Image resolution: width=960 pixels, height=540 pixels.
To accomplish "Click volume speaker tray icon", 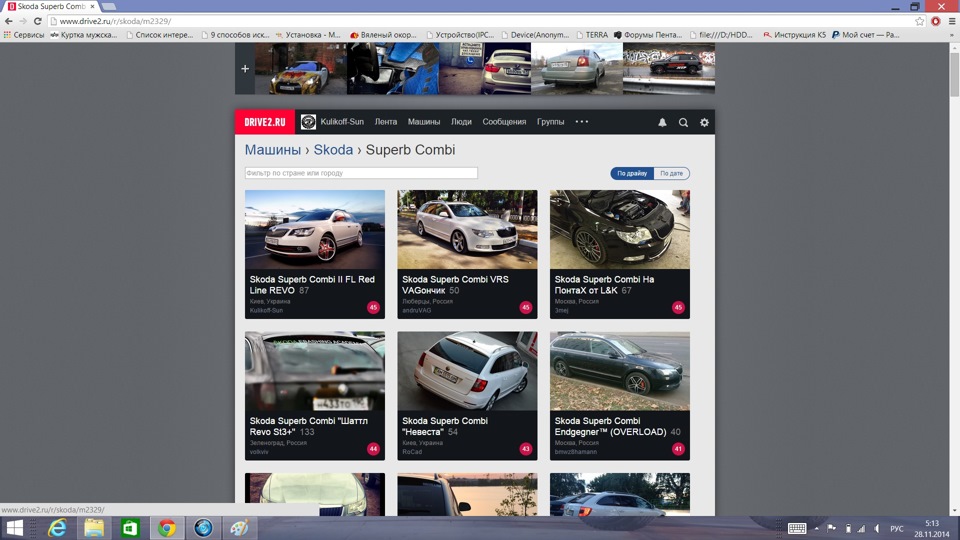I will (877, 528).
